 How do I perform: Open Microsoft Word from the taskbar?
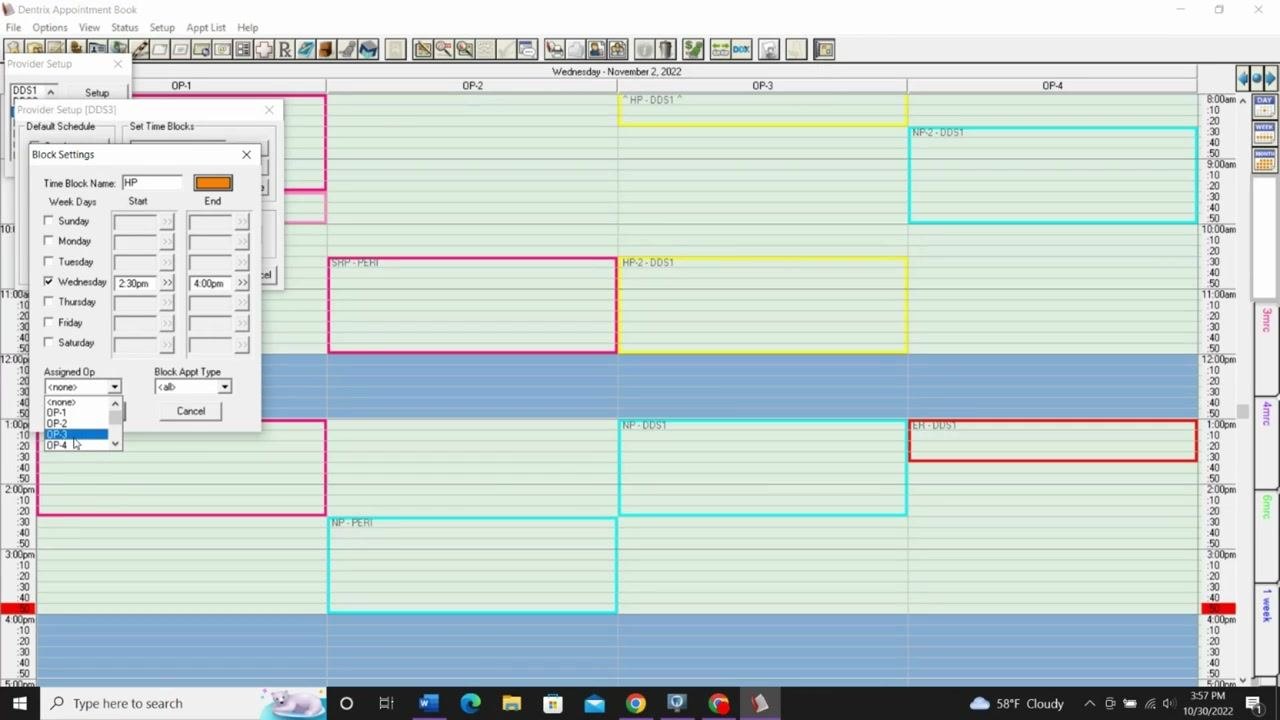[x=428, y=703]
